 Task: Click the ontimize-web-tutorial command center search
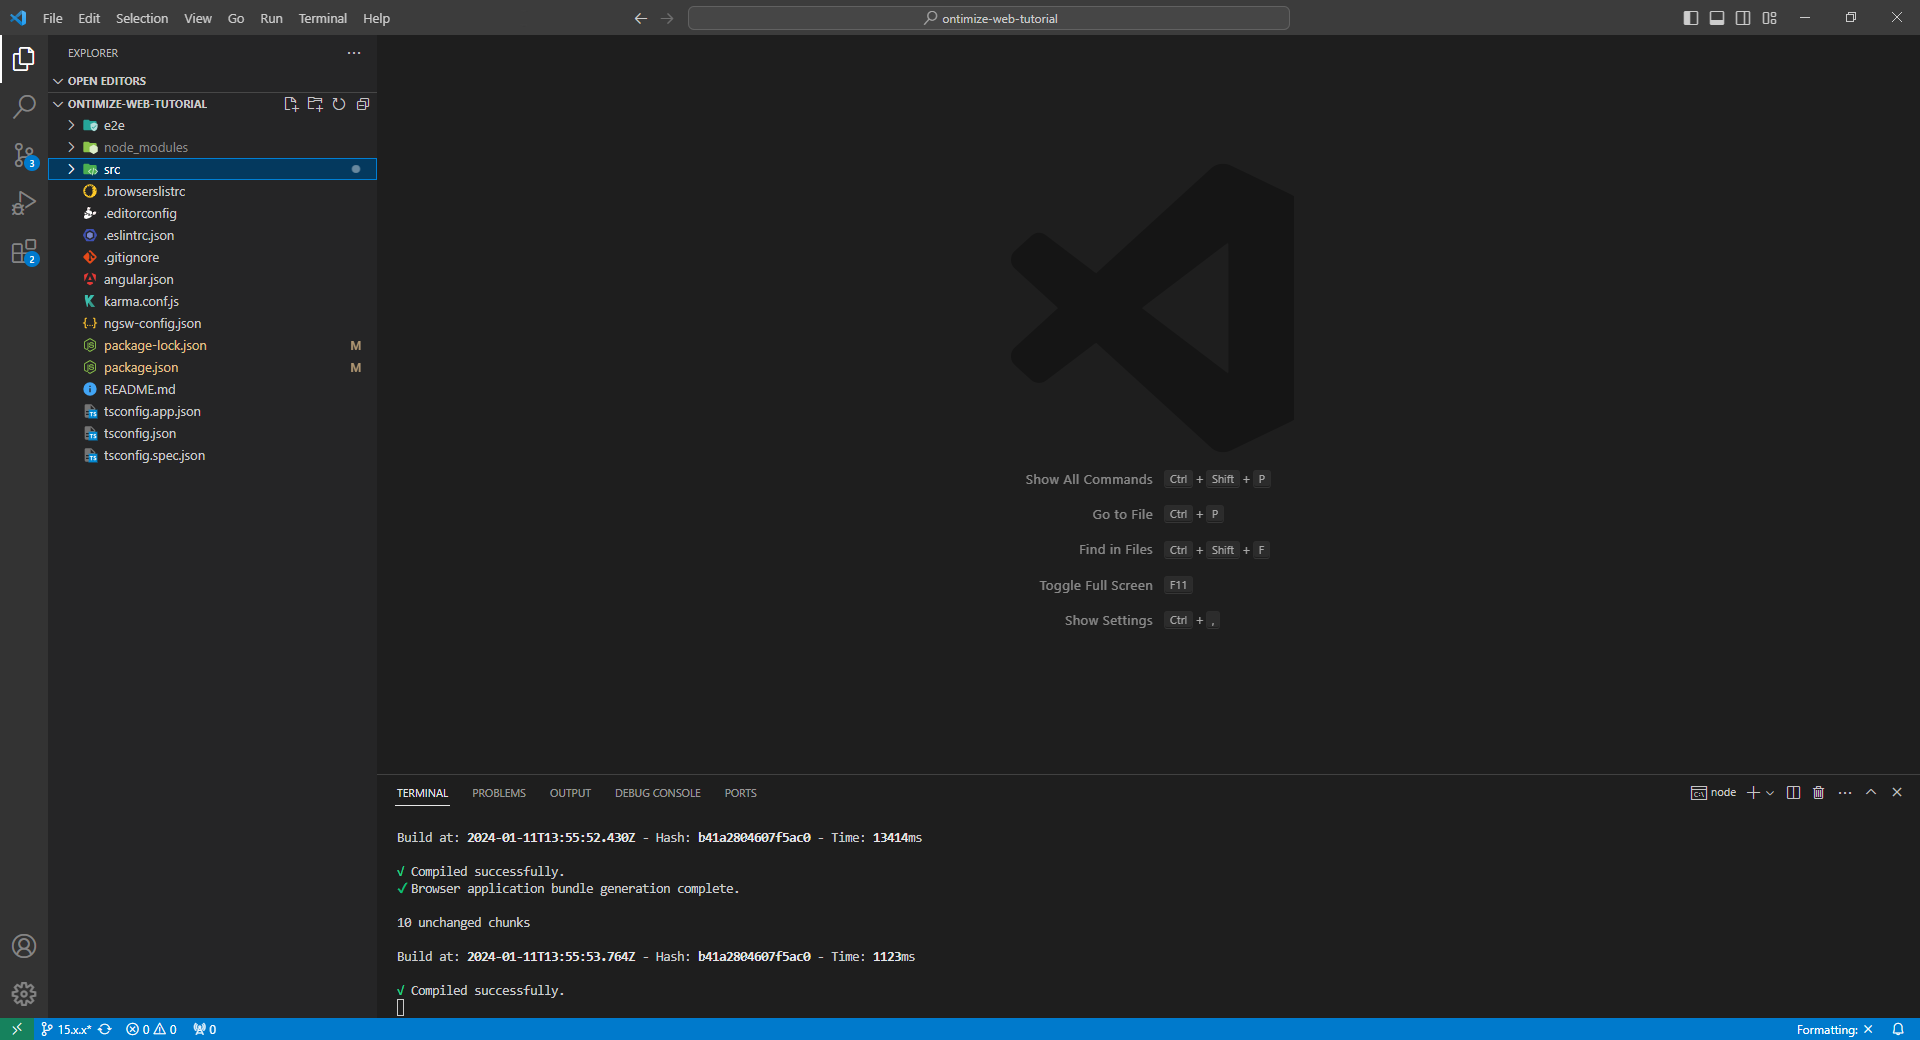point(989,18)
